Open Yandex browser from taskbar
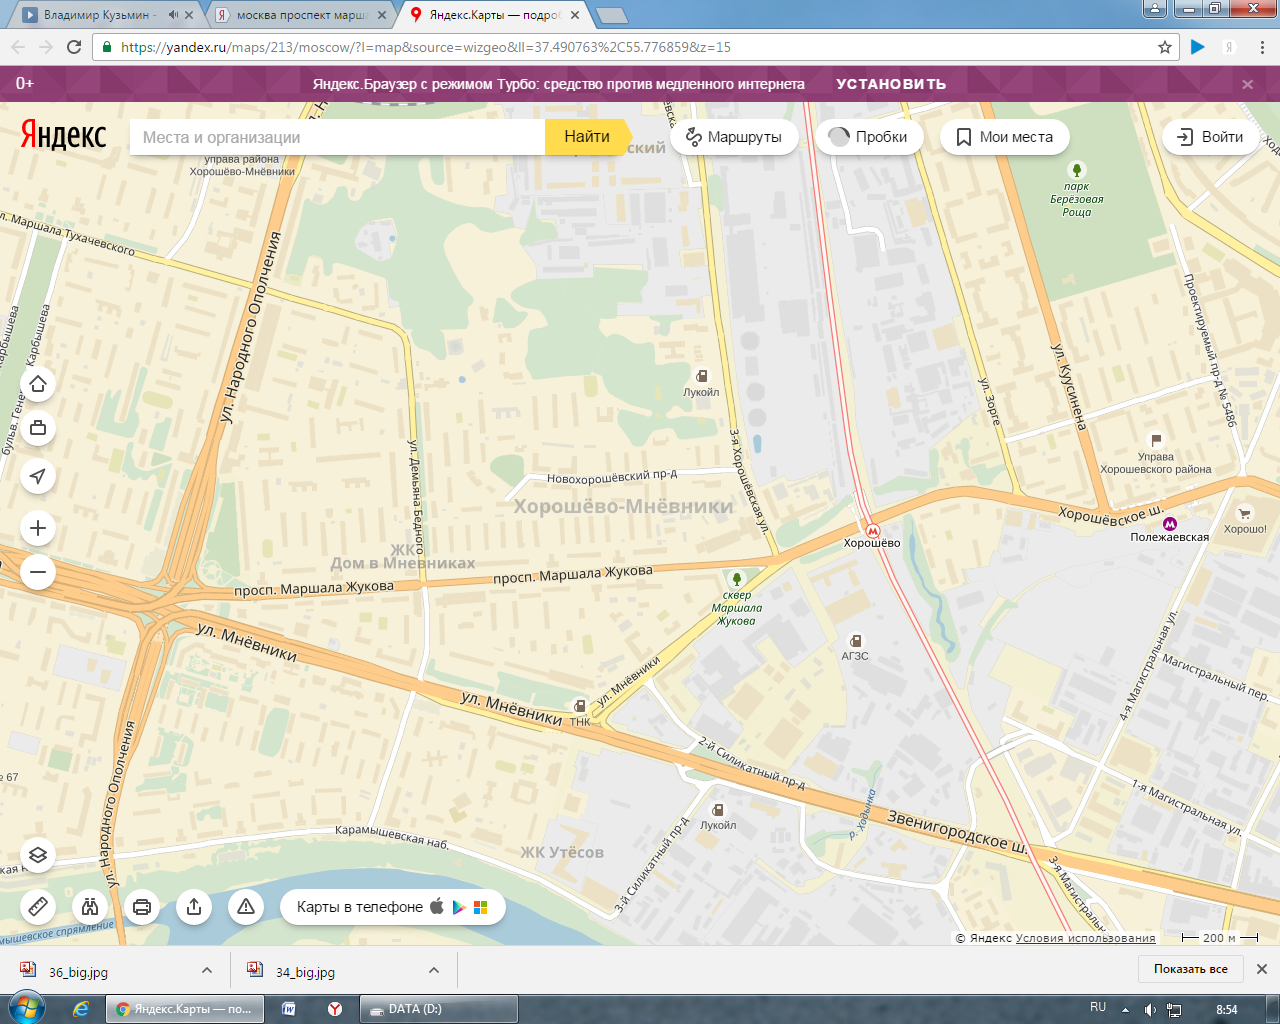 pos(335,1009)
